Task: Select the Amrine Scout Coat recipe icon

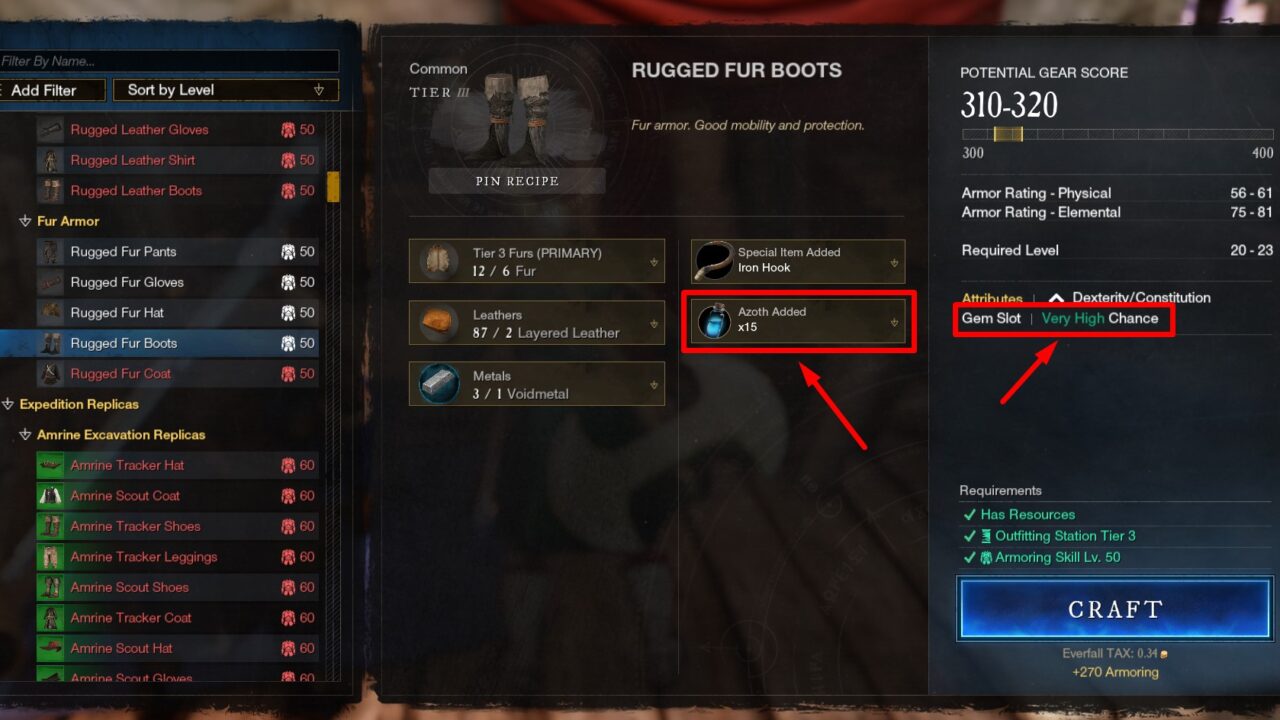Action: [50, 496]
